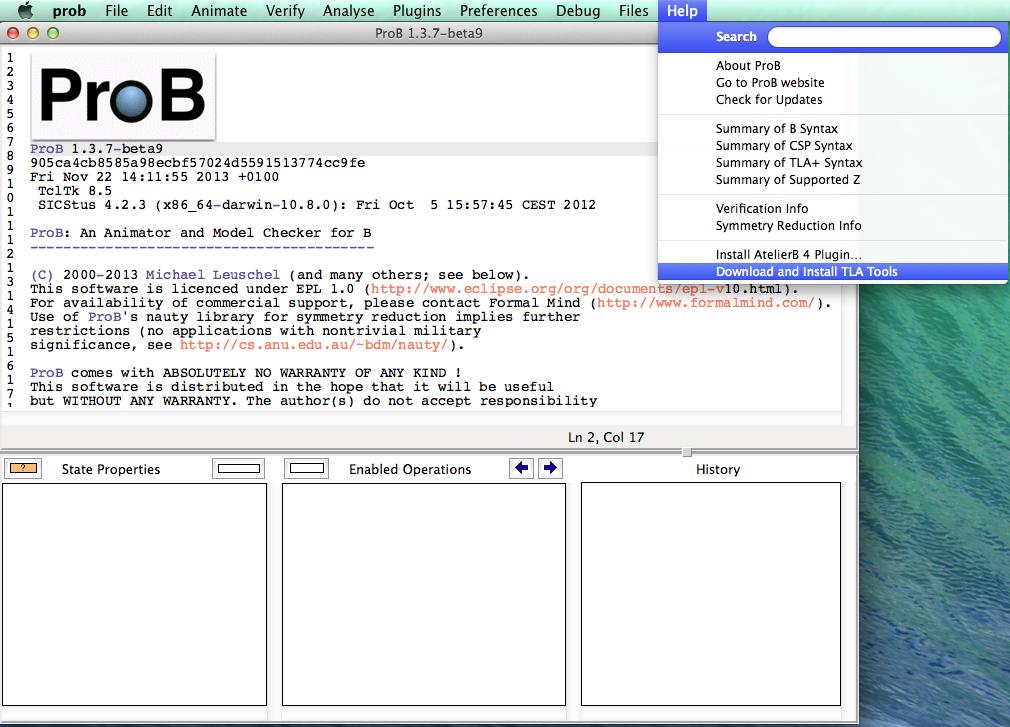
Task: Click the Help menu search field
Action: (x=884, y=37)
